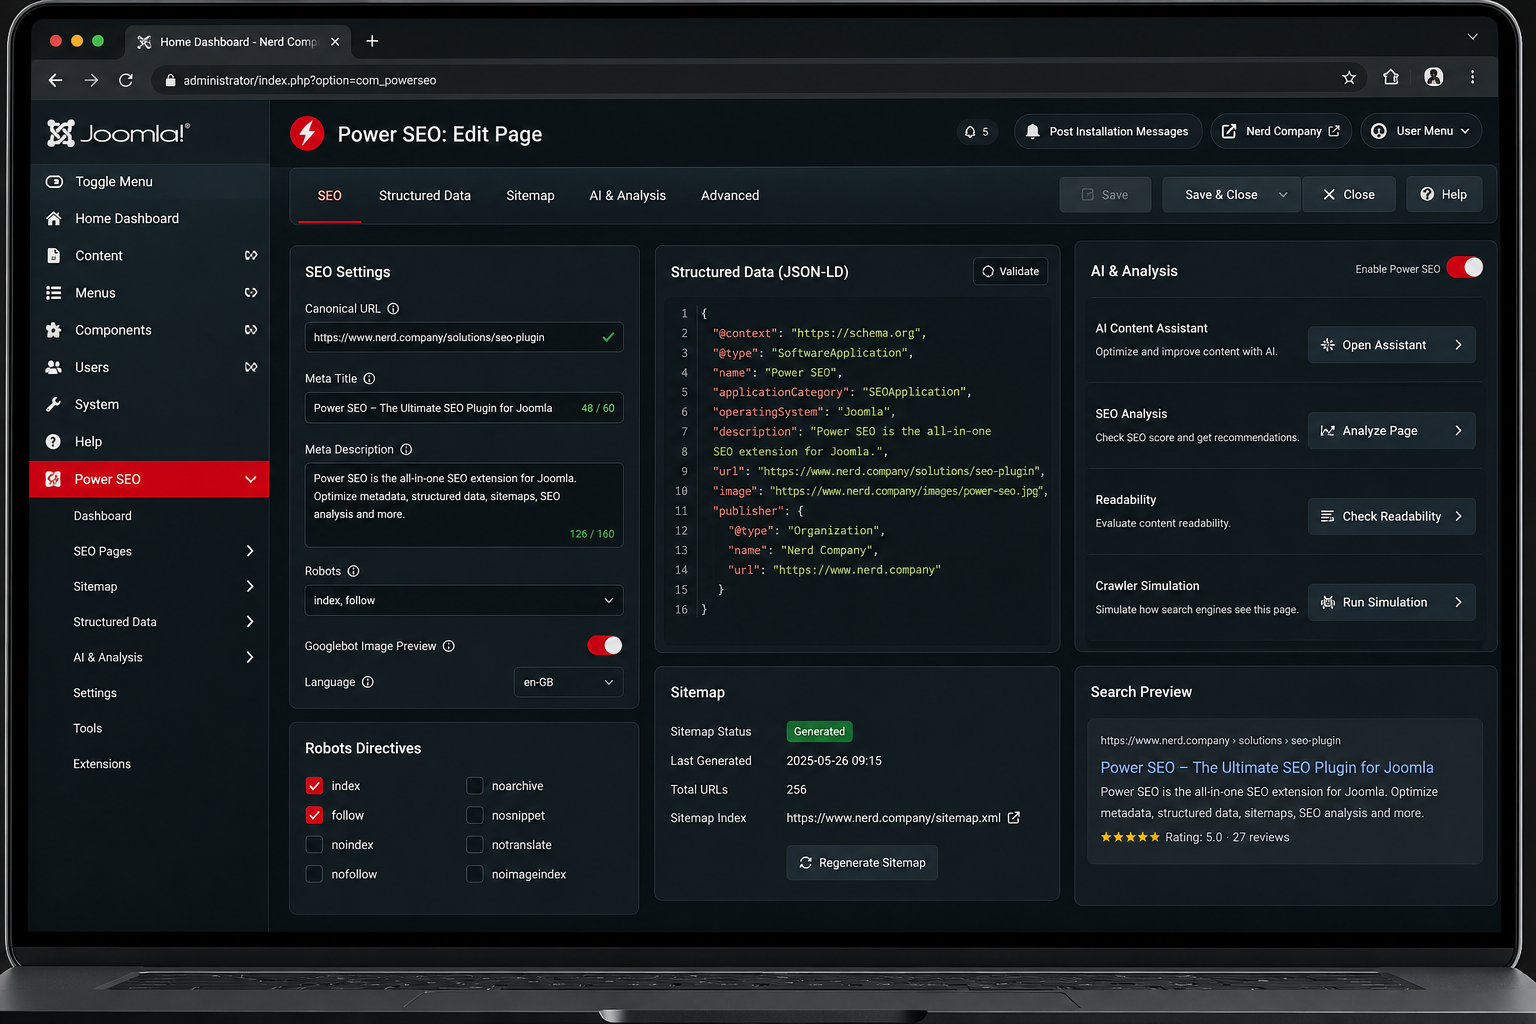Switch to the Advanced tab
This screenshot has width=1536, height=1024.
[730, 196]
